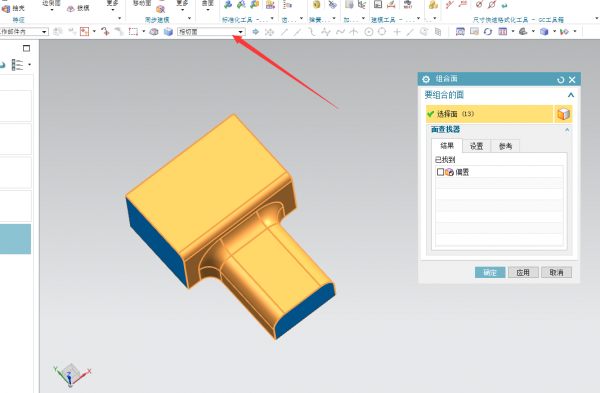This screenshot has width=600, height=393.
Task: Reset the 组合面 dialog with refresh icon
Action: coord(561,80)
